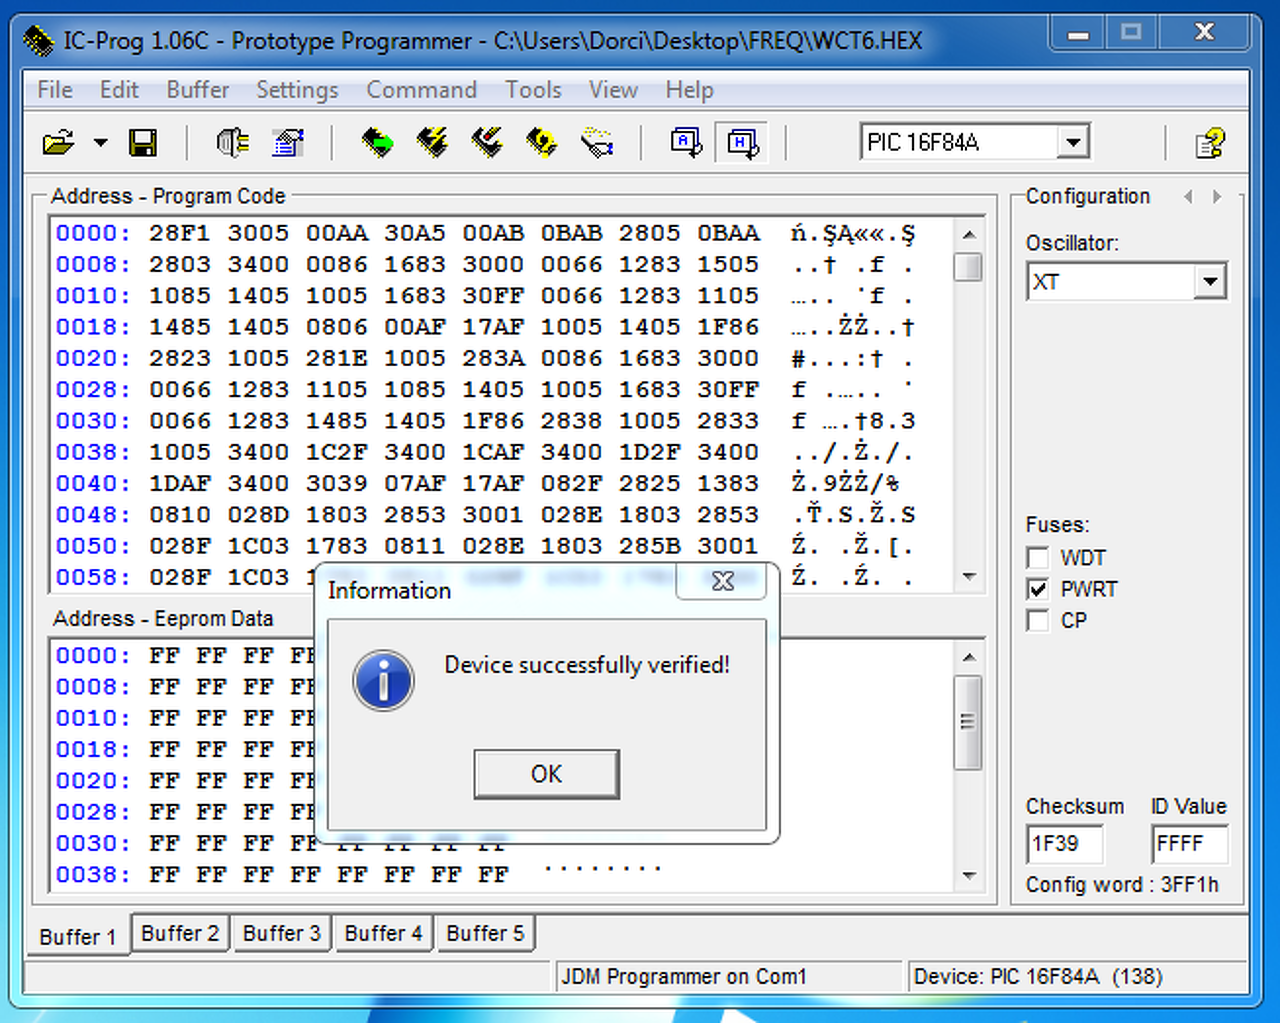Click OK in the Information dialog
The height and width of the screenshot is (1023, 1280).
click(x=547, y=774)
